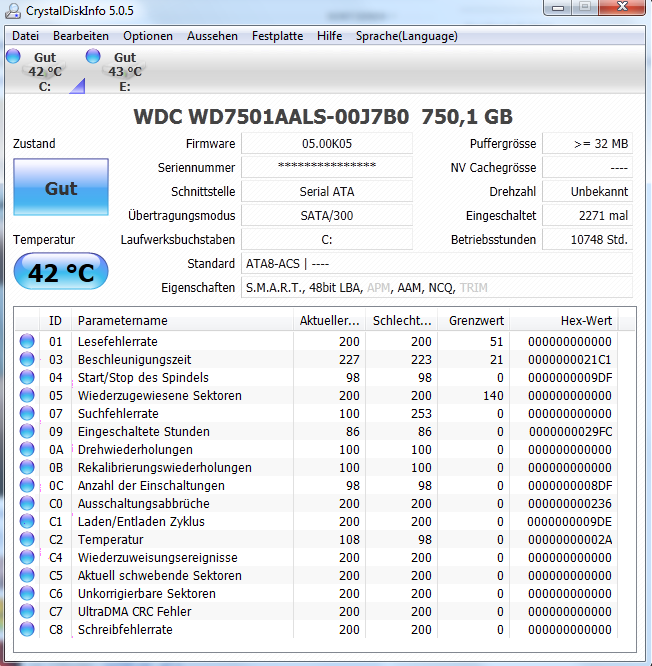Screen dimensions: 652x666
Task: Click the Firmware value 05.00K05
Action: tap(327, 144)
